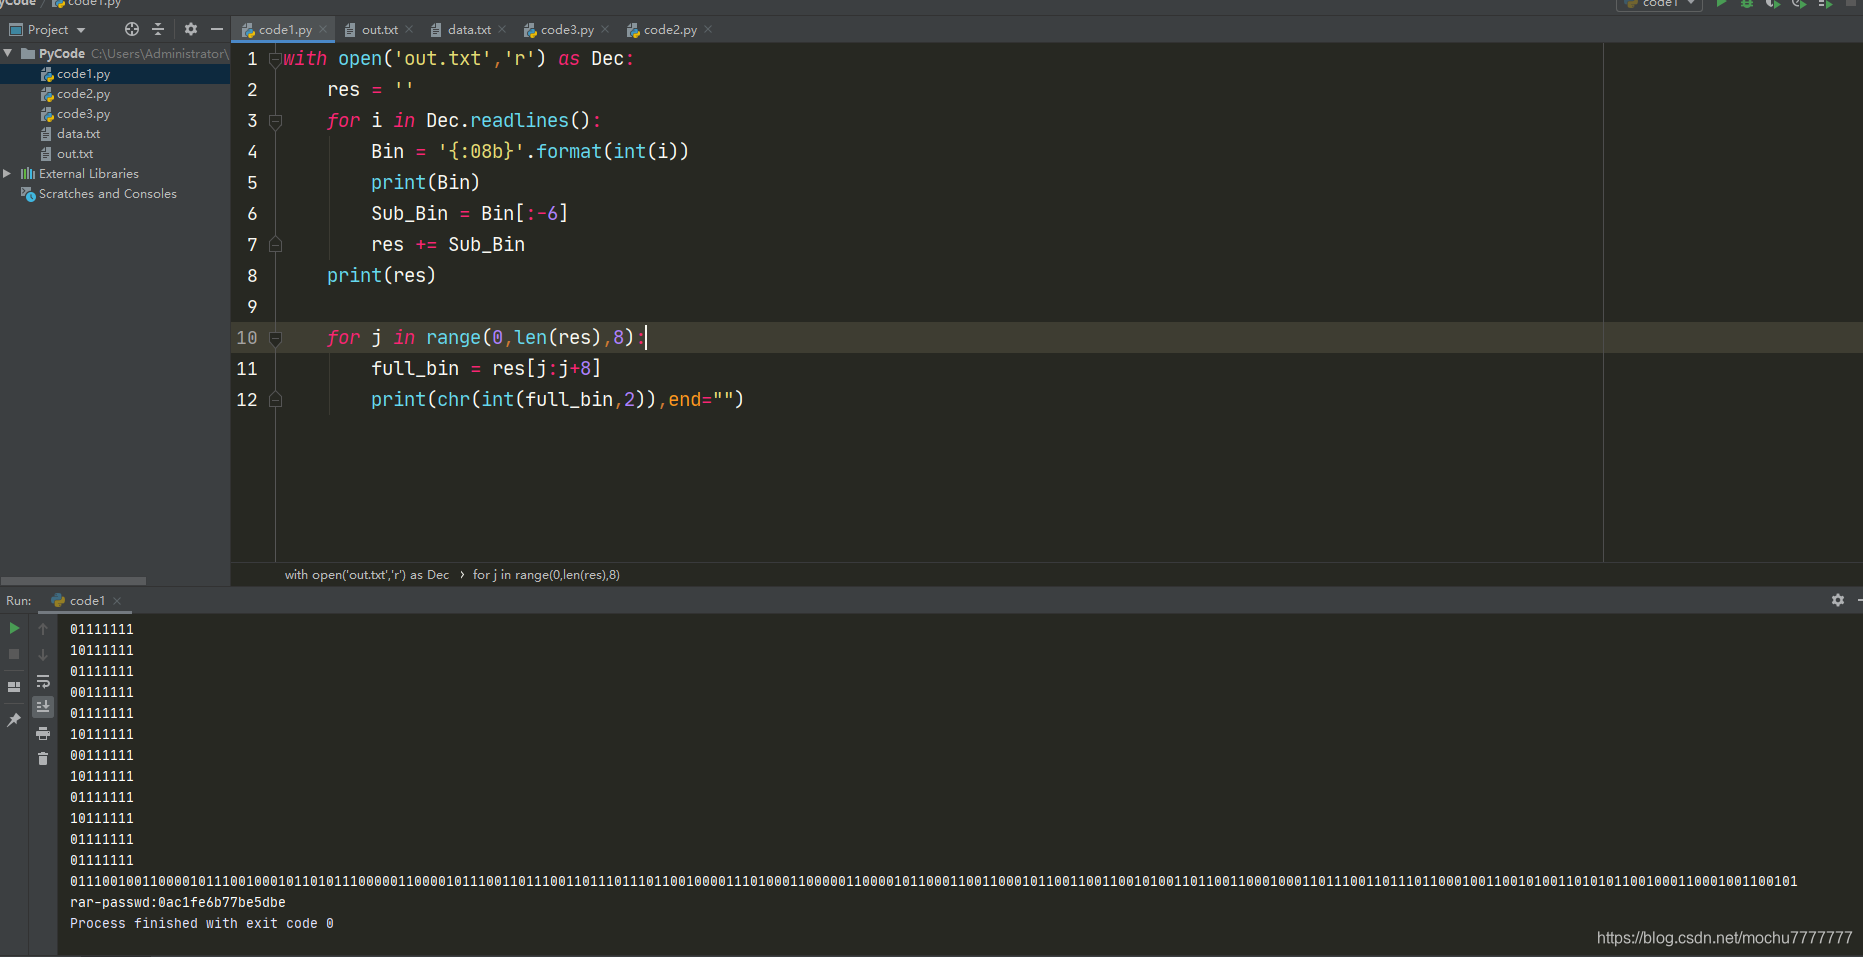Image resolution: width=1863 pixels, height=957 pixels.
Task: Collapse the PyCode project root folder
Action: coord(9,53)
